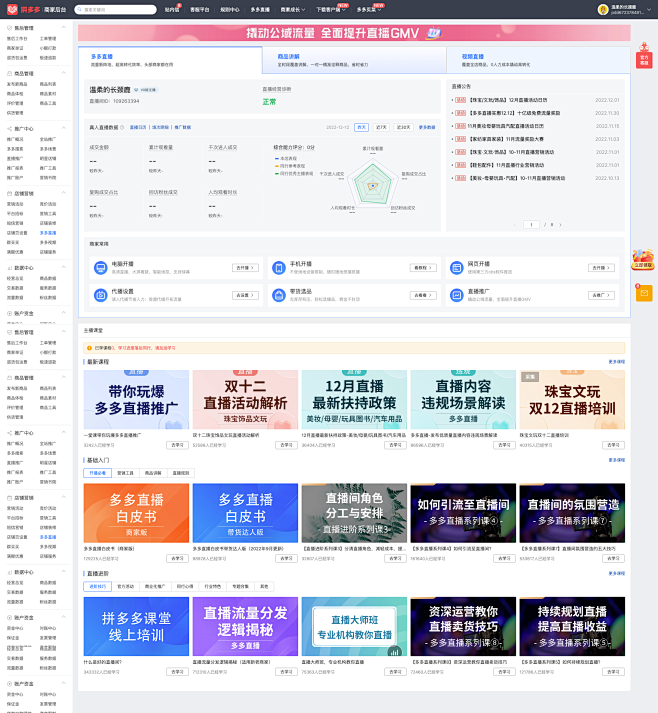Open 站内信 messages with red badge
Viewport: 658px width, 713px height.
click(x=172, y=10)
